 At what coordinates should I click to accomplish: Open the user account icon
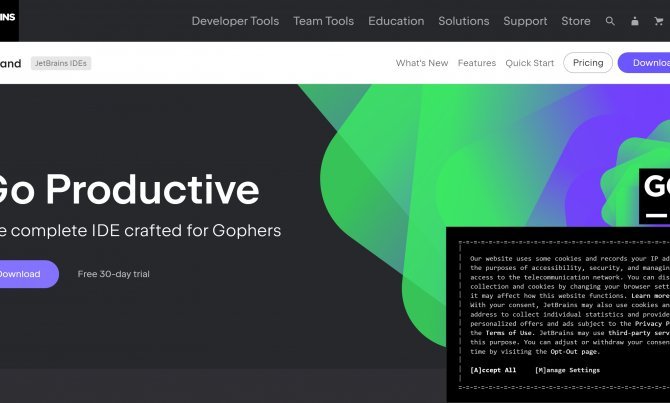635,21
